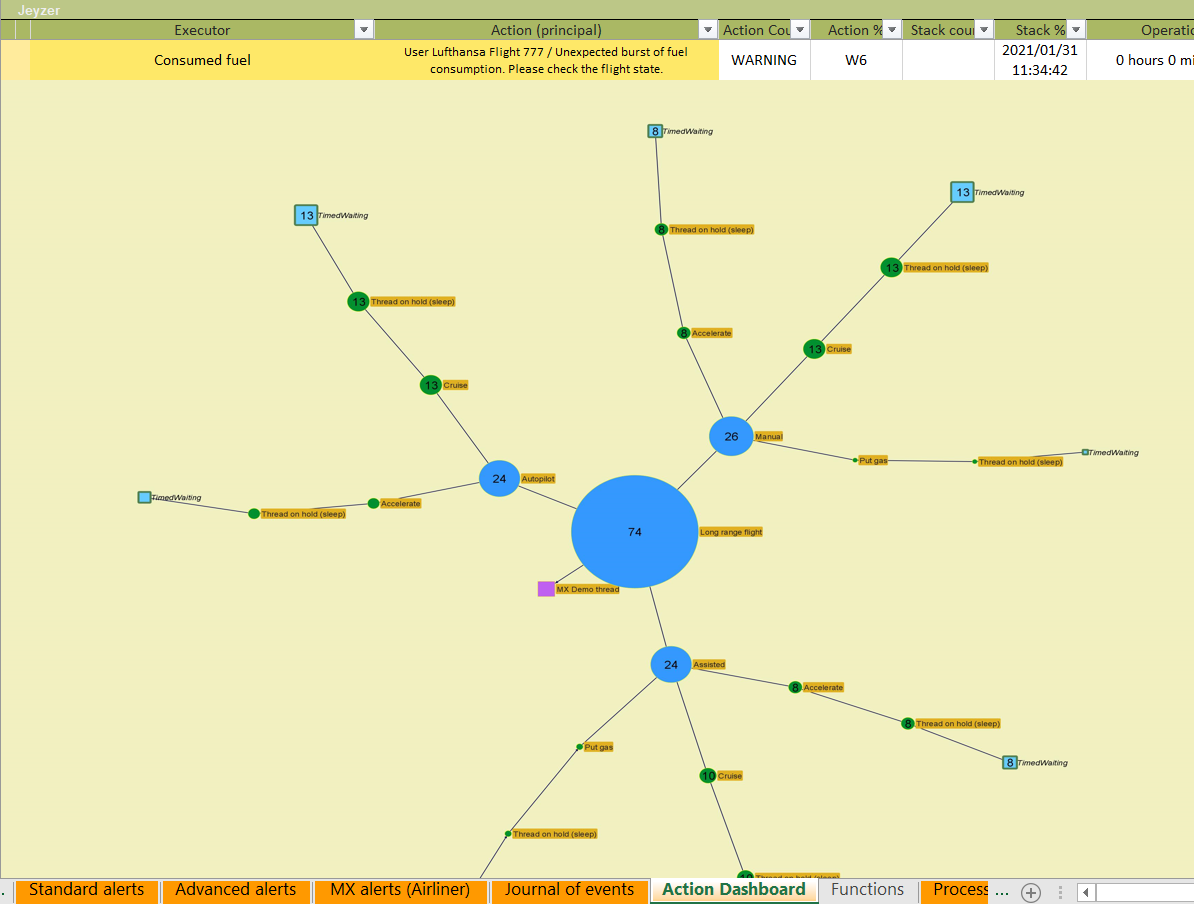Click the green Cruise node under Manual
Viewport: 1194px width, 904px height.
pos(815,349)
